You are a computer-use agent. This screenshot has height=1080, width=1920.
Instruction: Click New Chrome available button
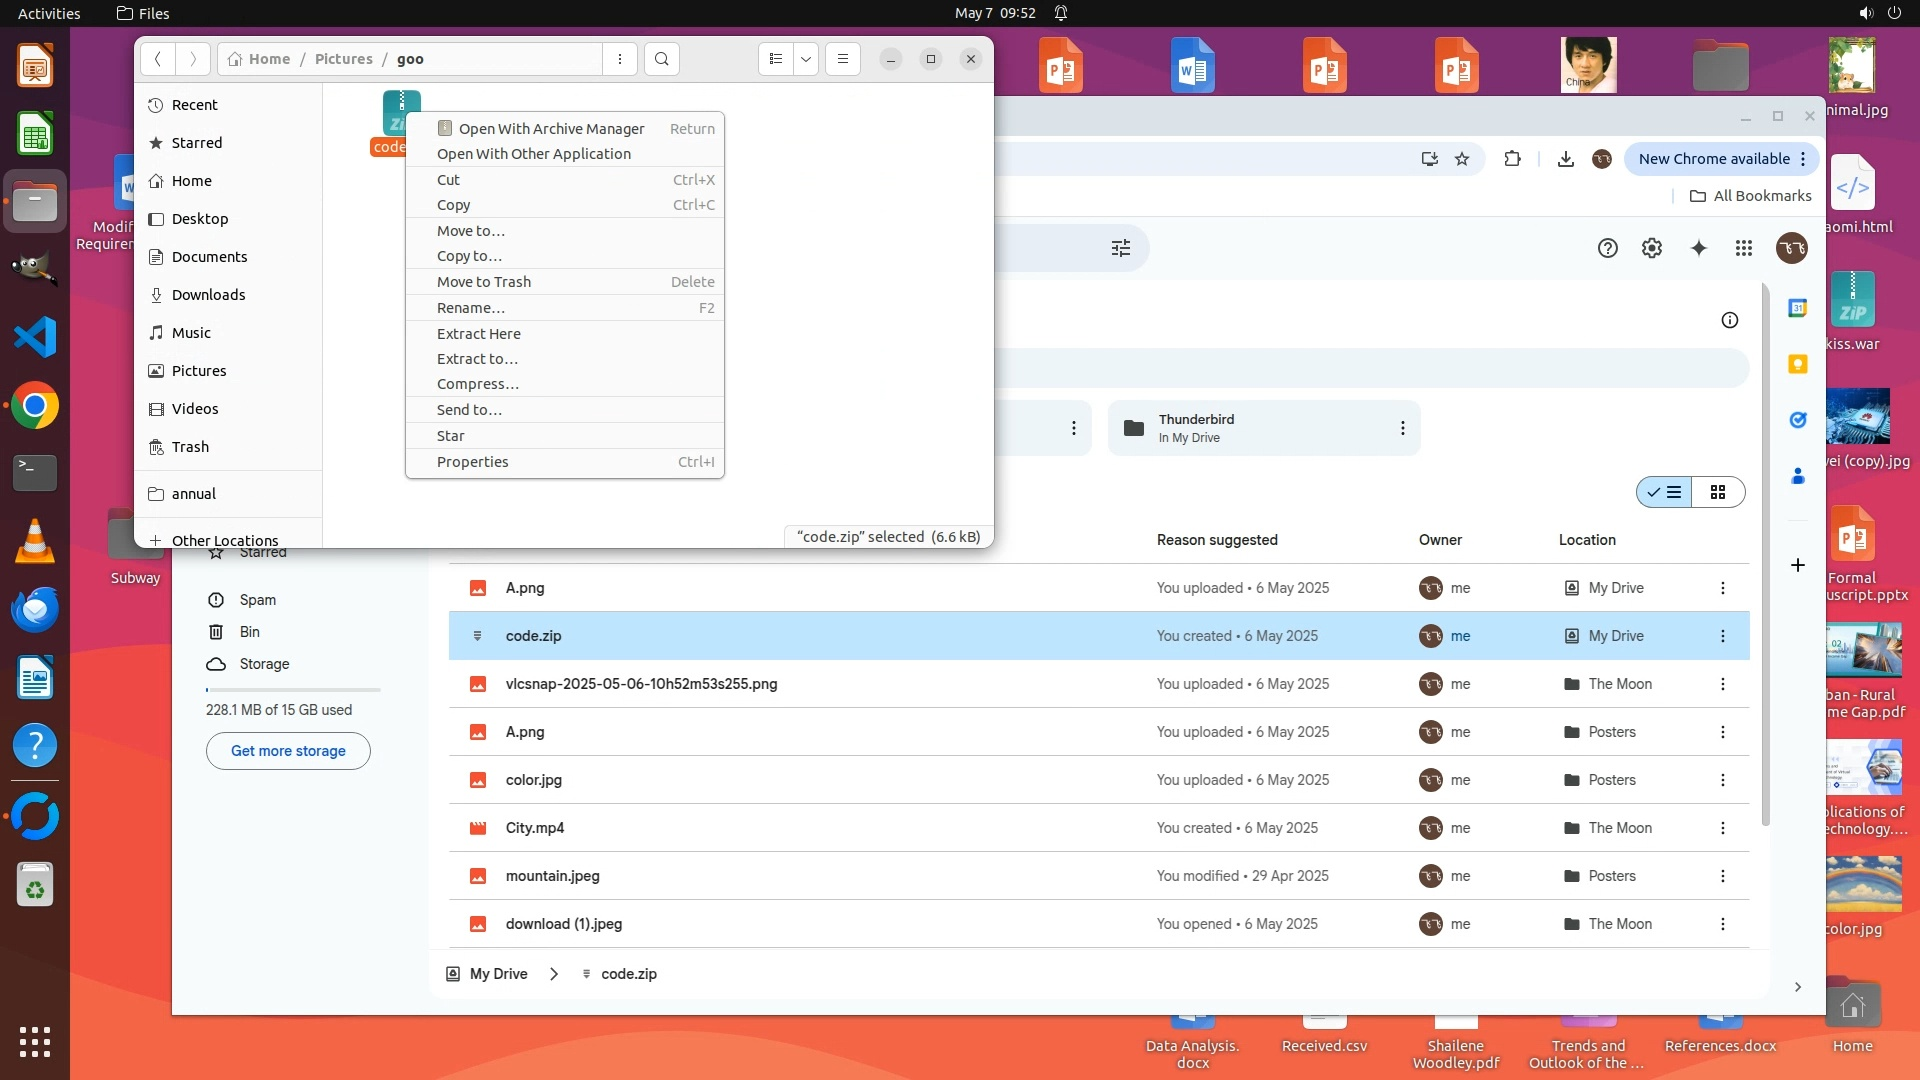tap(1714, 159)
